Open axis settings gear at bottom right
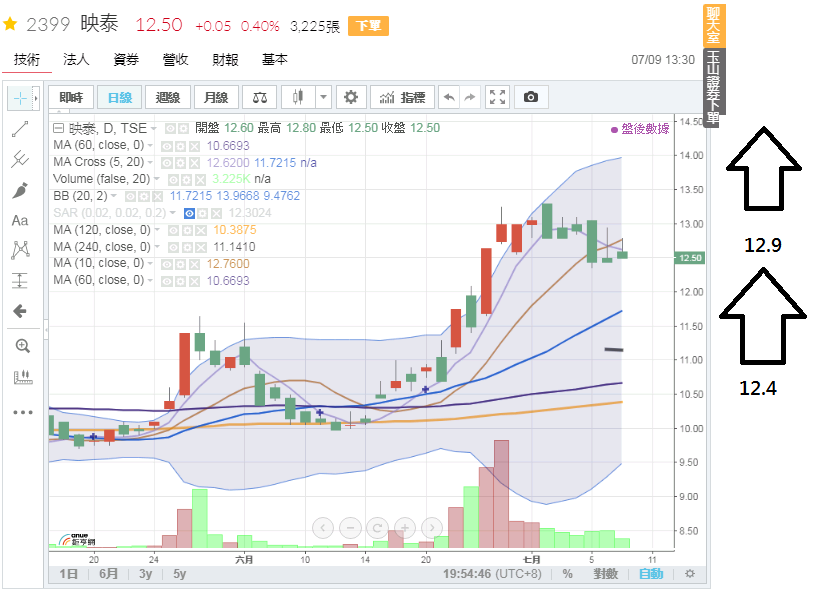830x600 pixels. (690, 574)
